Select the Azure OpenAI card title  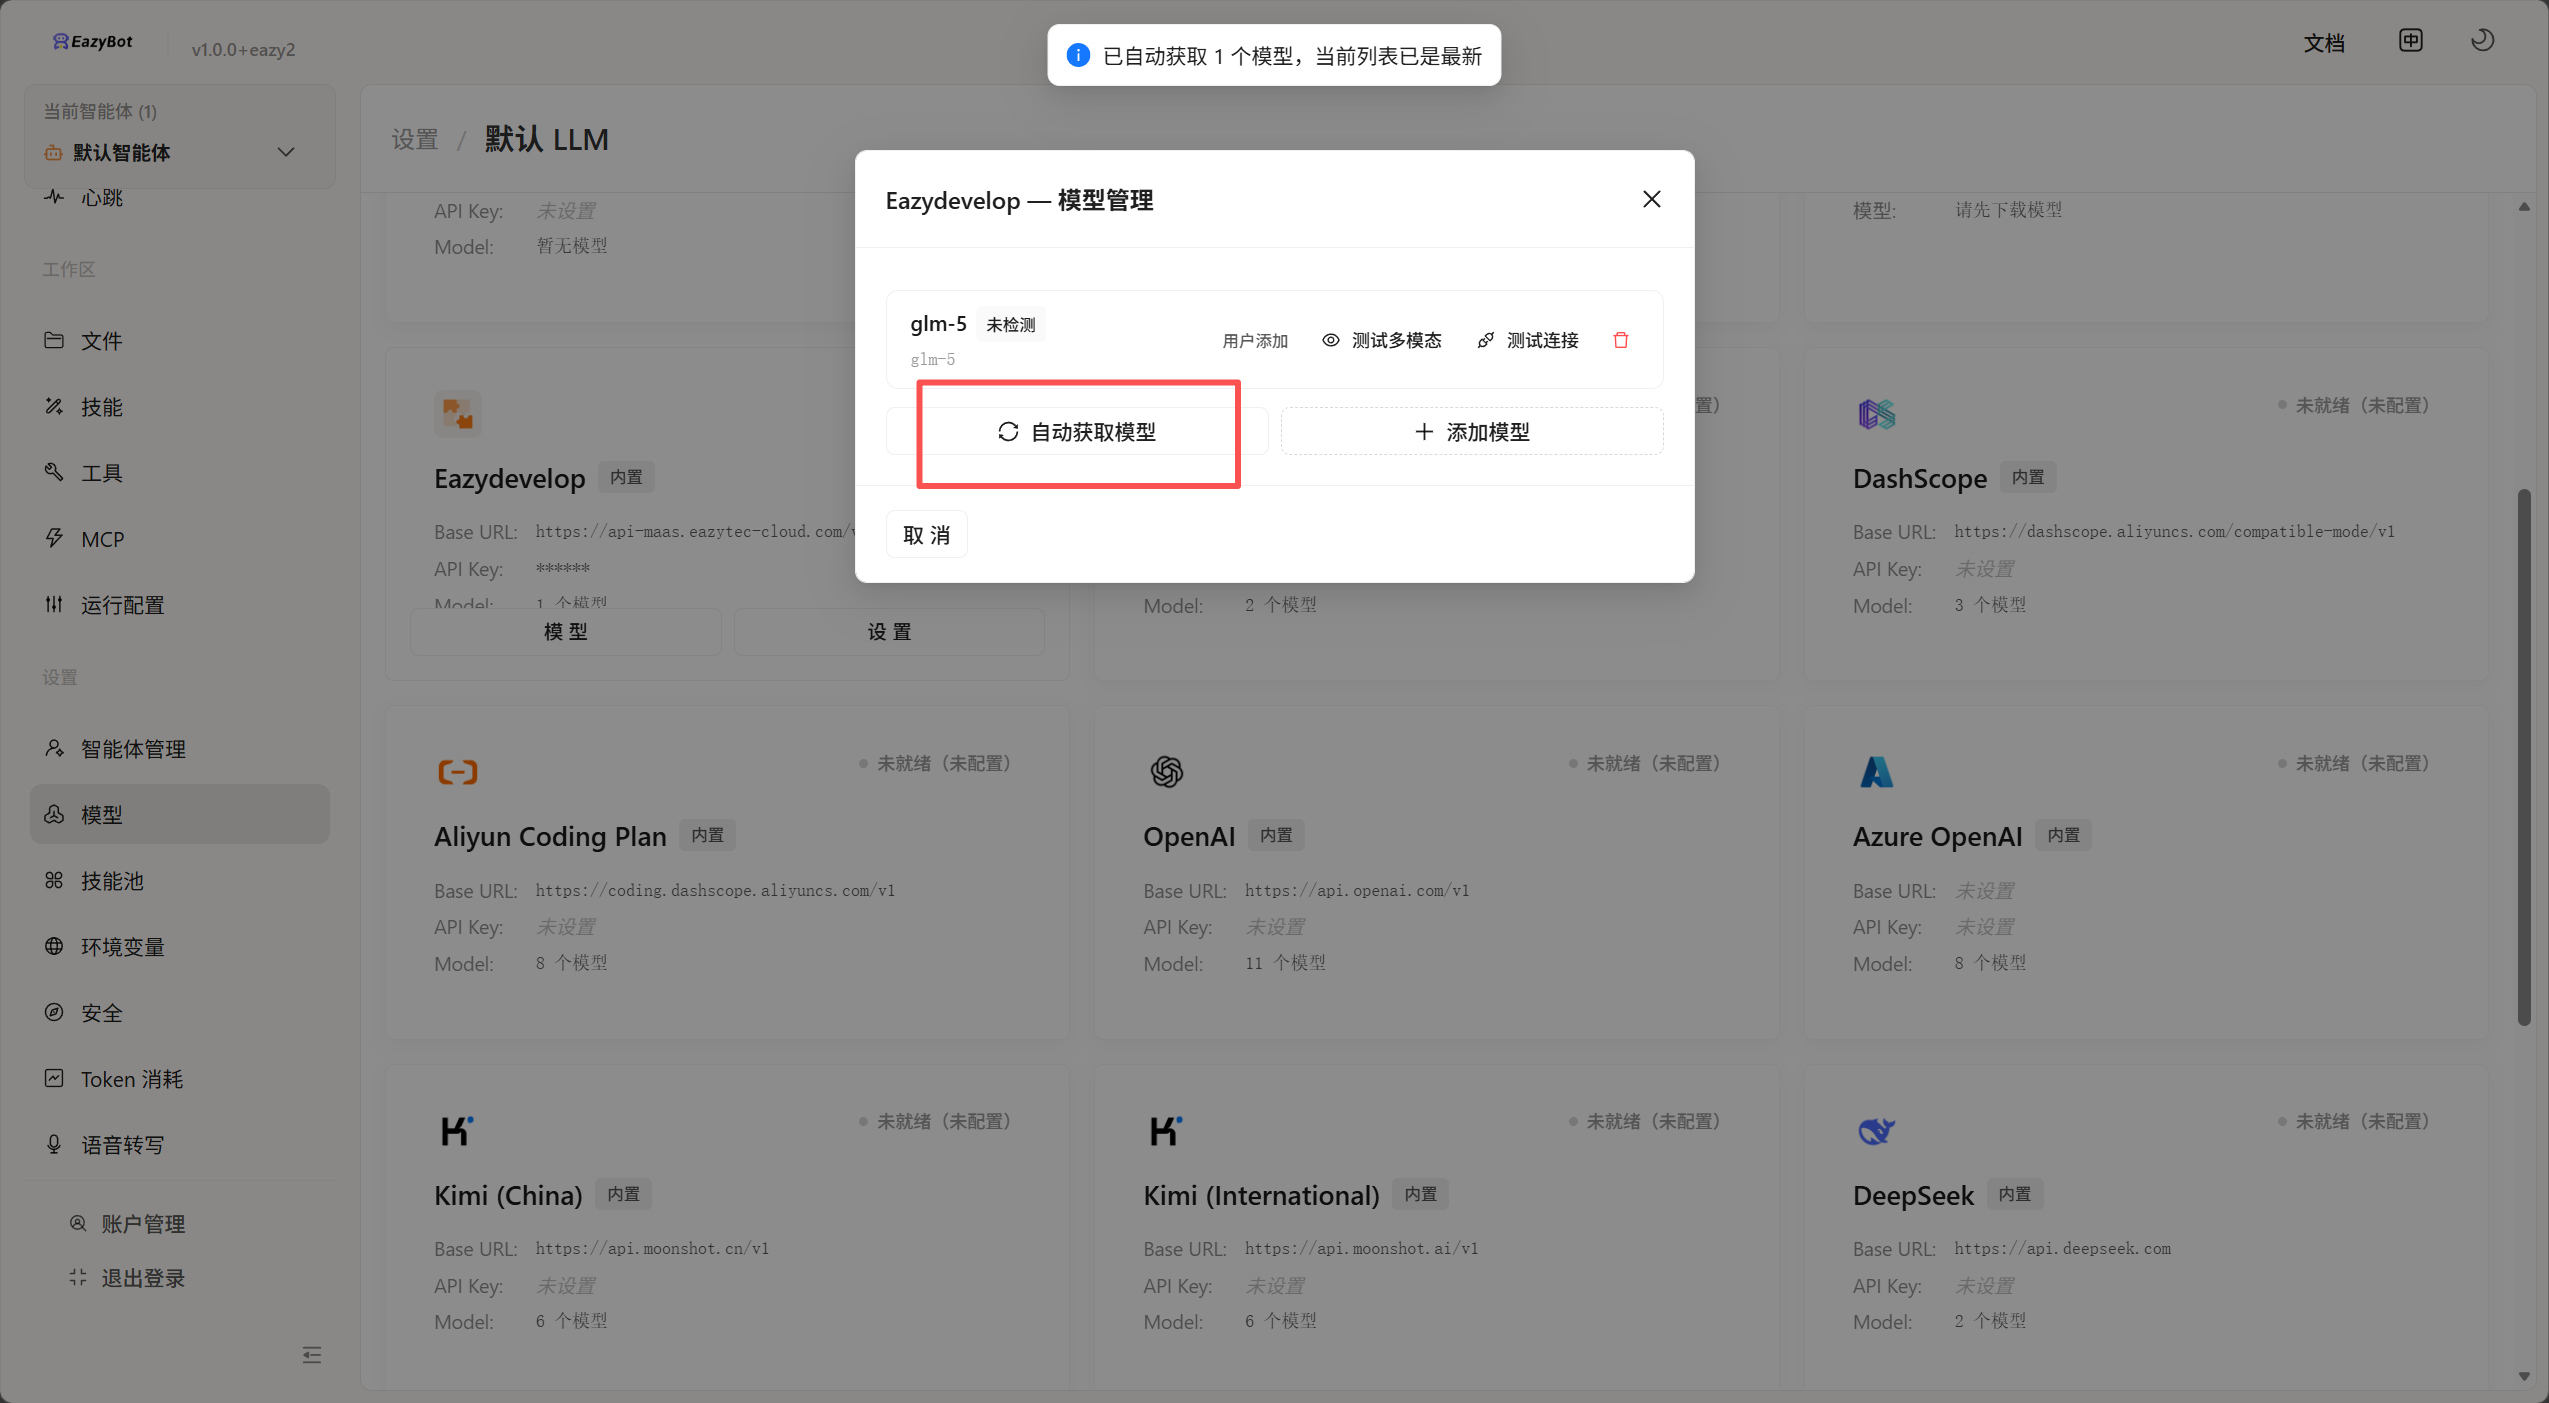pos(1937,836)
